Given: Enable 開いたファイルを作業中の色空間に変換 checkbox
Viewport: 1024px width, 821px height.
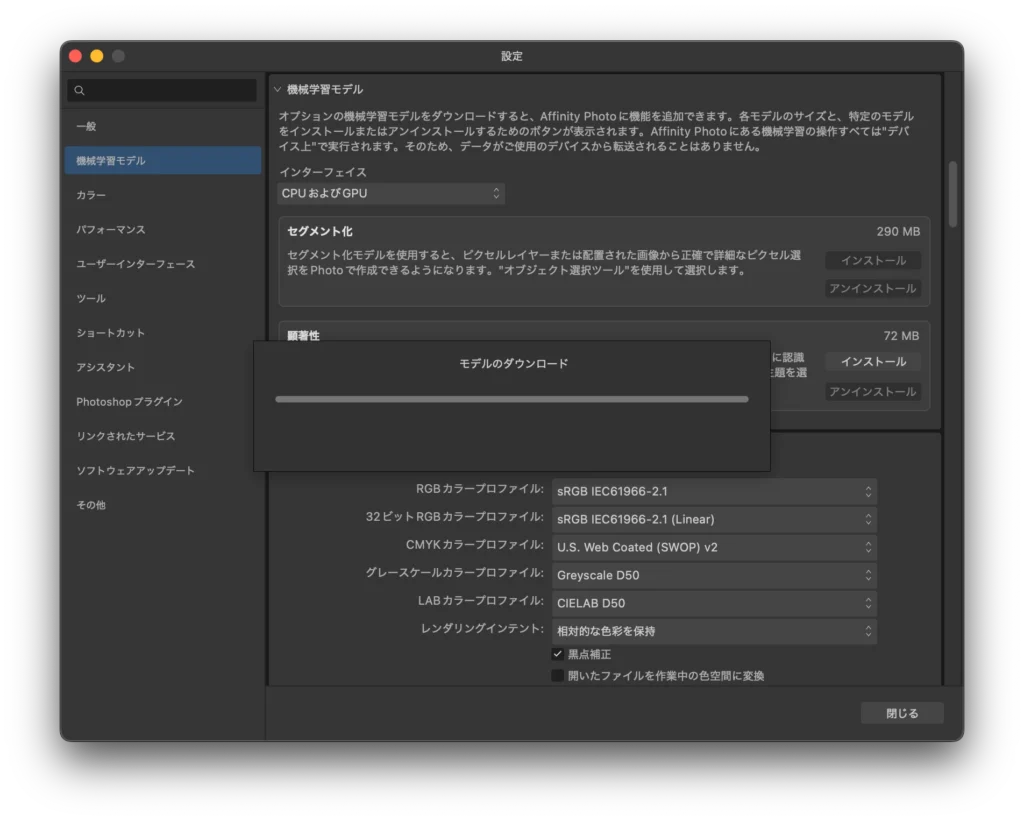Looking at the screenshot, I should pyautogui.click(x=558, y=676).
